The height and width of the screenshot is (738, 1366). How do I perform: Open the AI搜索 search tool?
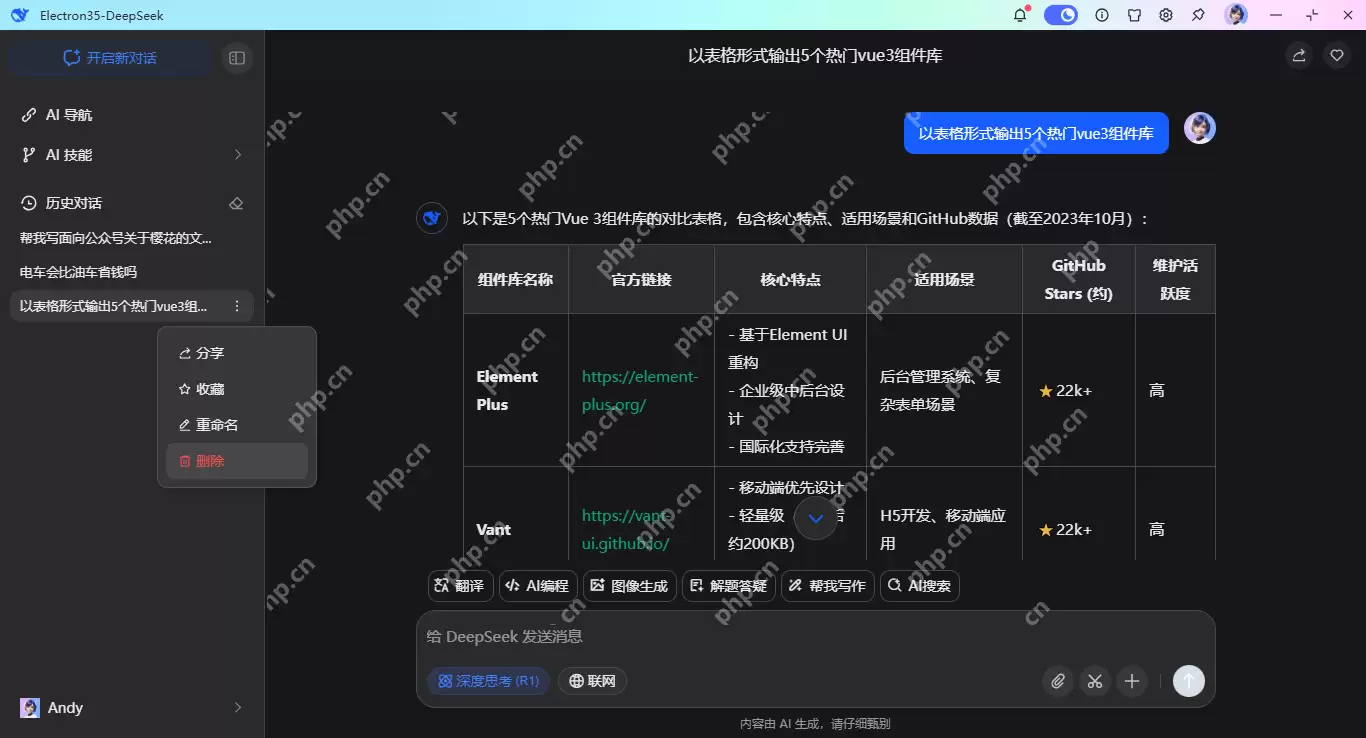(x=919, y=586)
